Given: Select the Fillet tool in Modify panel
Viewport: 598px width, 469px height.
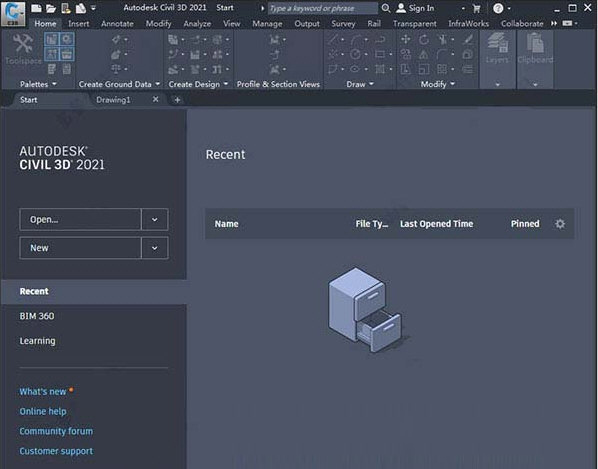Looking at the screenshot, I should click(442, 54).
